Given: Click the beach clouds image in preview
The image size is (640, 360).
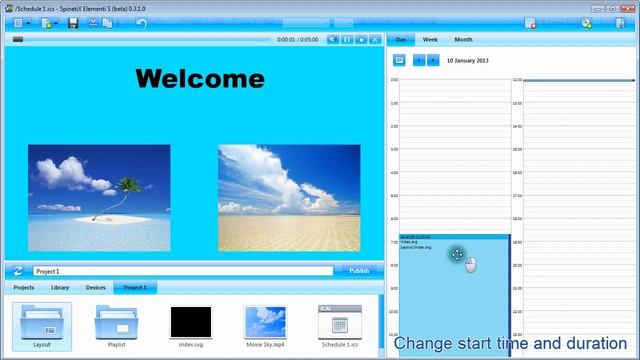Looking at the screenshot, I should [289, 198].
